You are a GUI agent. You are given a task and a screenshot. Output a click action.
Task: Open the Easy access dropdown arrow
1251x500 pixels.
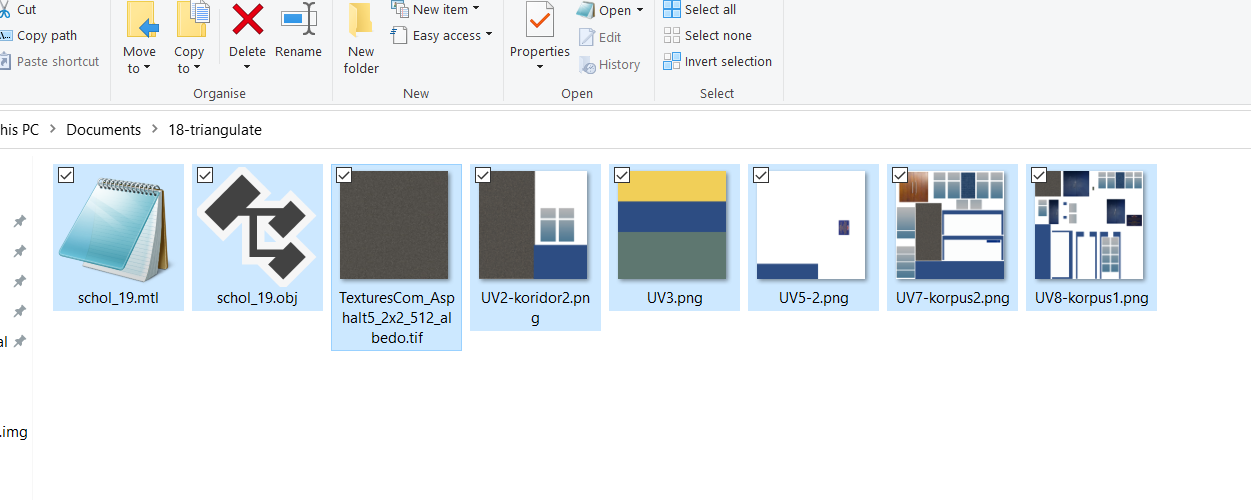point(489,36)
